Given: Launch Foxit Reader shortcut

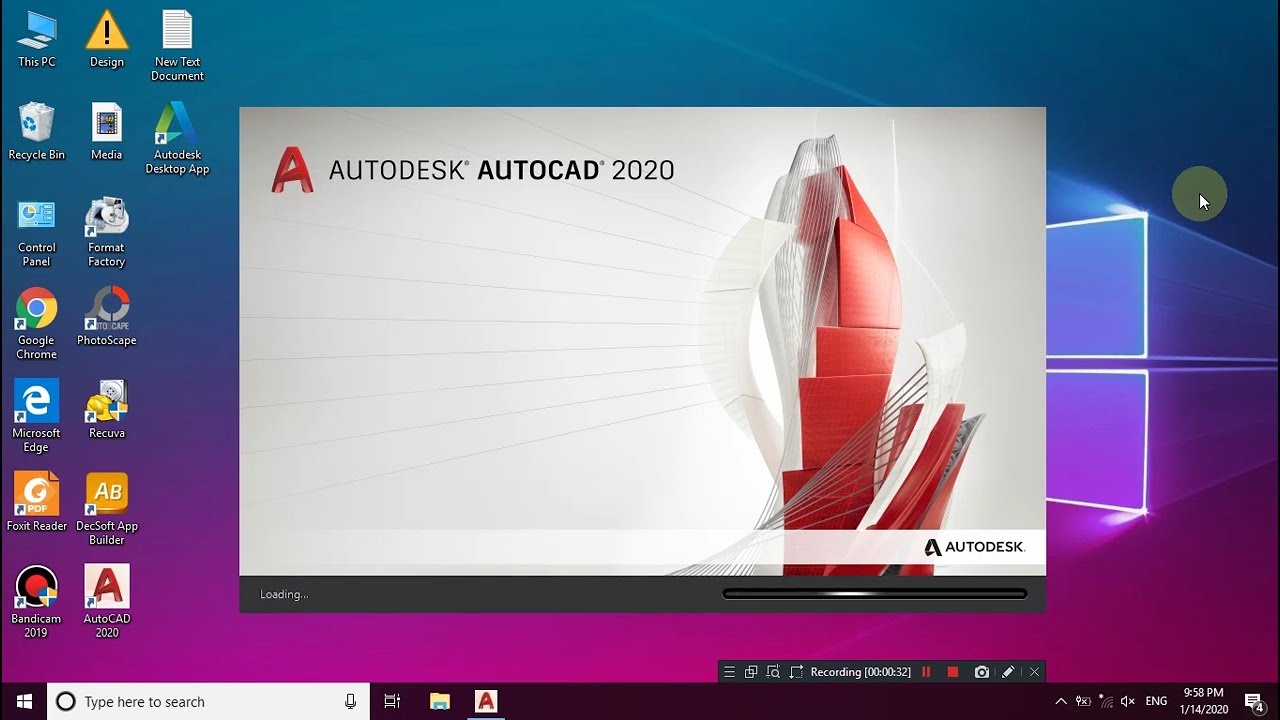Looking at the screenshot, I should point(37,503).
